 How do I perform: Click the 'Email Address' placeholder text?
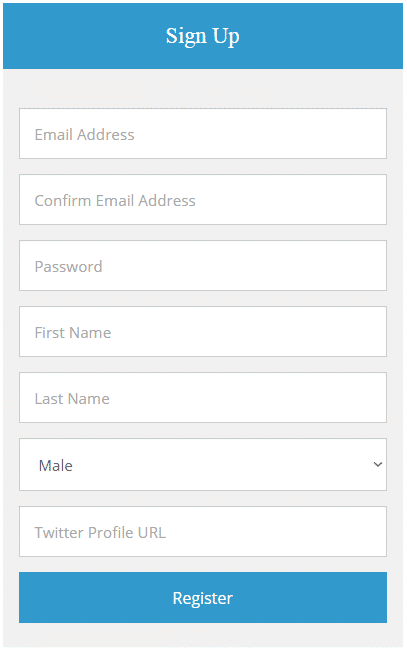(x=84, y=135)
